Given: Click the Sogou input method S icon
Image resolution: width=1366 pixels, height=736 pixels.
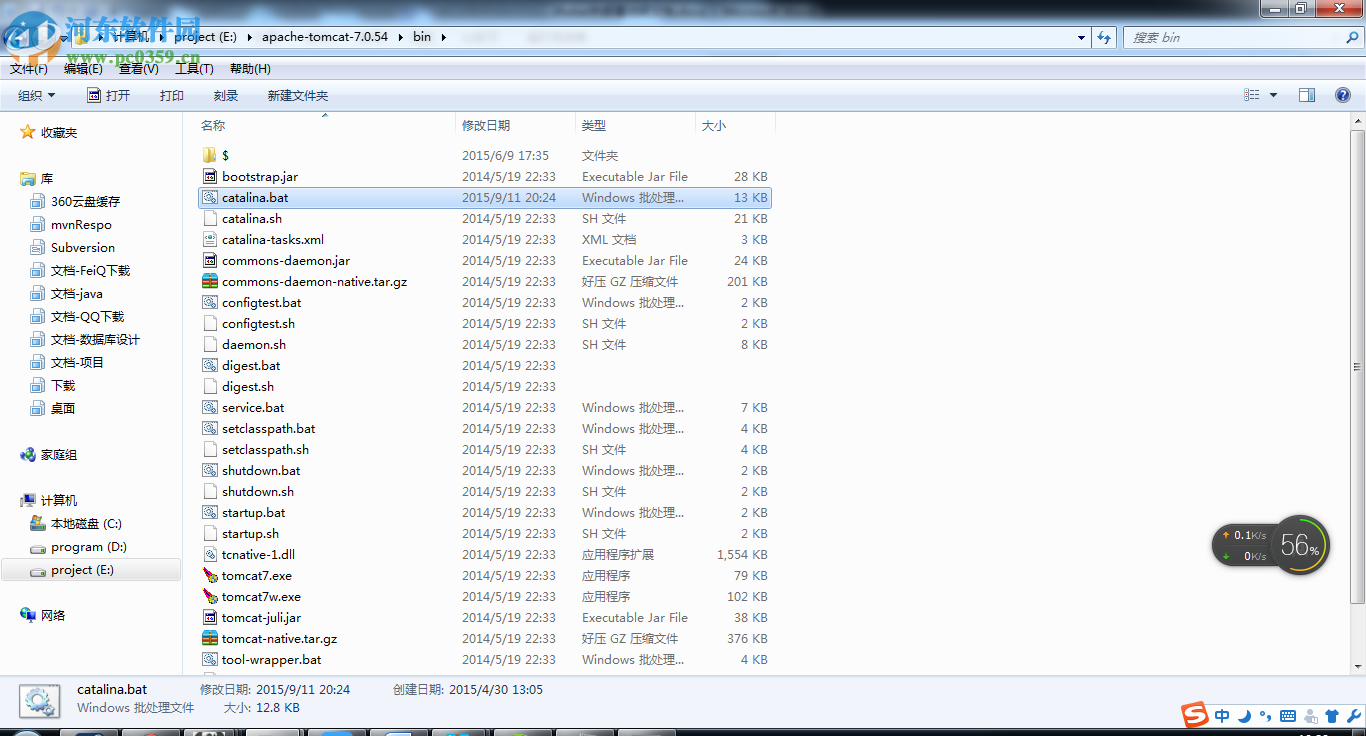Looking at the screenshot, I should coord(1195,715).
